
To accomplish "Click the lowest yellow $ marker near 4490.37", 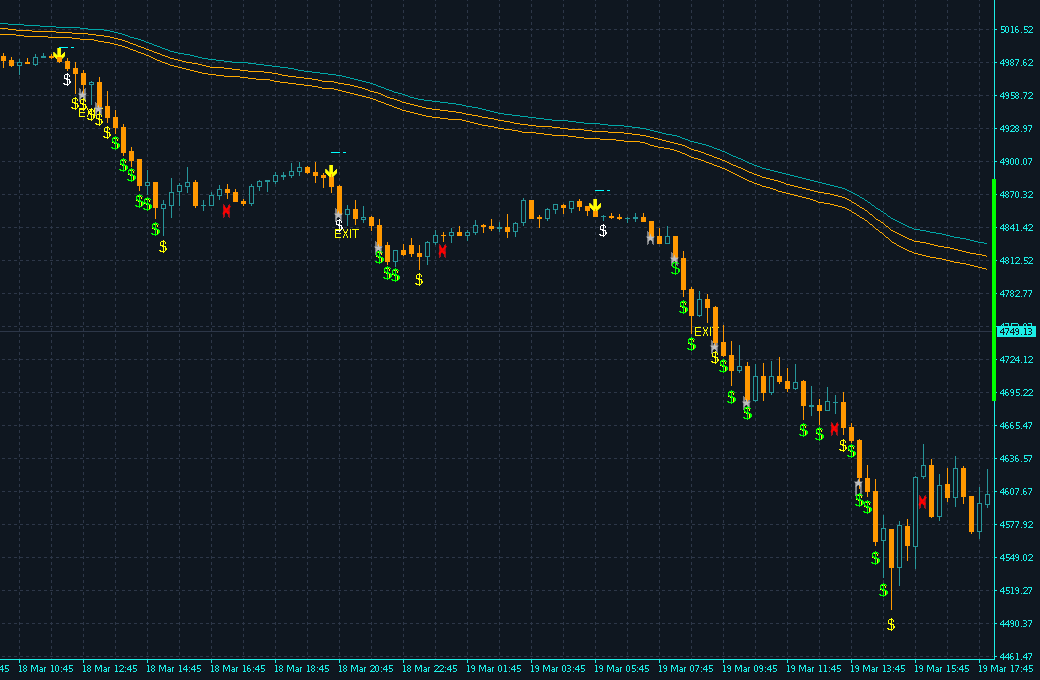I will click(891, 624).
